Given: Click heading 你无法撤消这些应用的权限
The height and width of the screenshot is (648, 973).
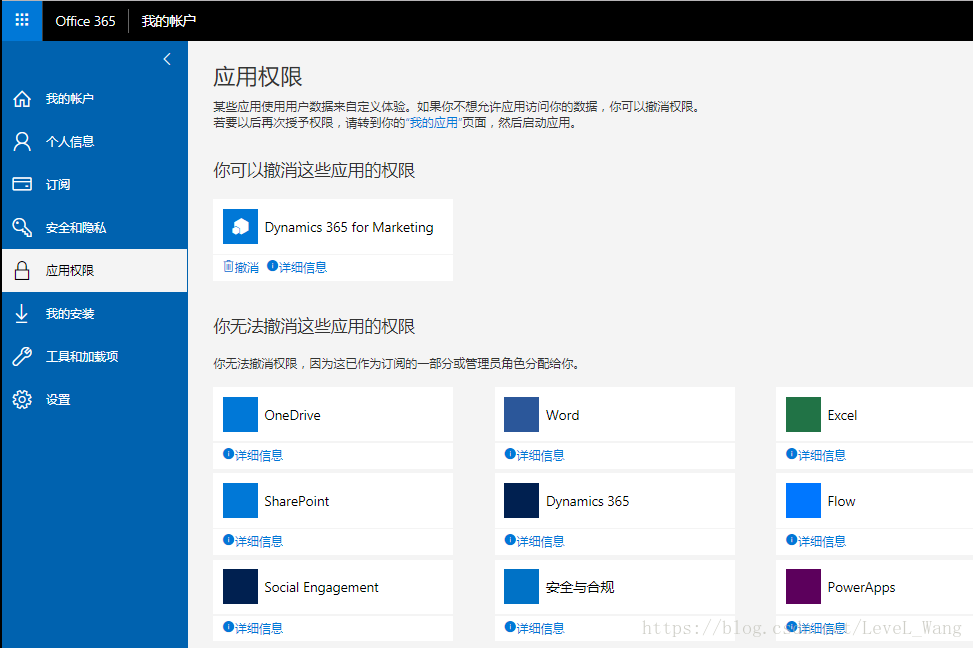Looking at the screenshot, I should [x=314, y=326].
